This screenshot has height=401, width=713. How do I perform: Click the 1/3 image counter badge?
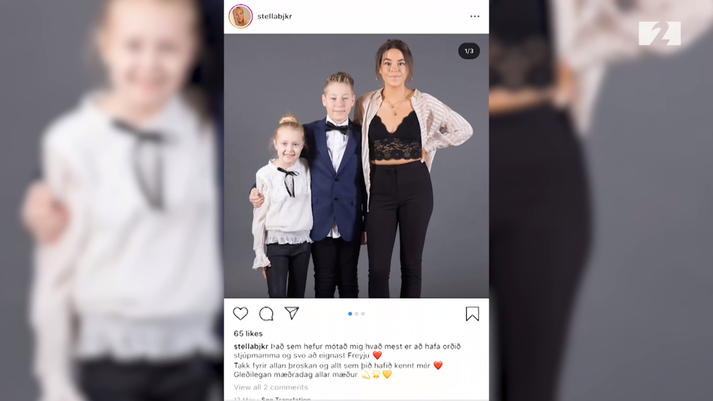point(469,51)
